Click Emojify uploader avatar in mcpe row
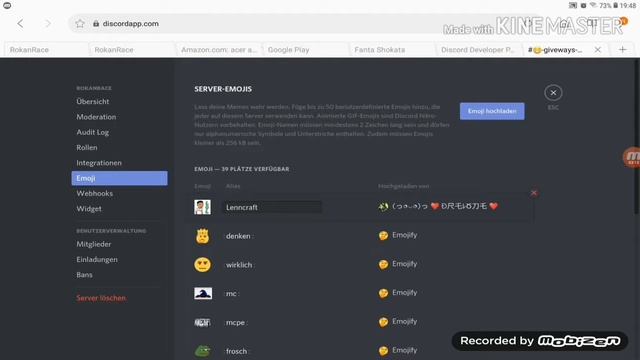The image size is (640, 360). [x=383, y=322]
